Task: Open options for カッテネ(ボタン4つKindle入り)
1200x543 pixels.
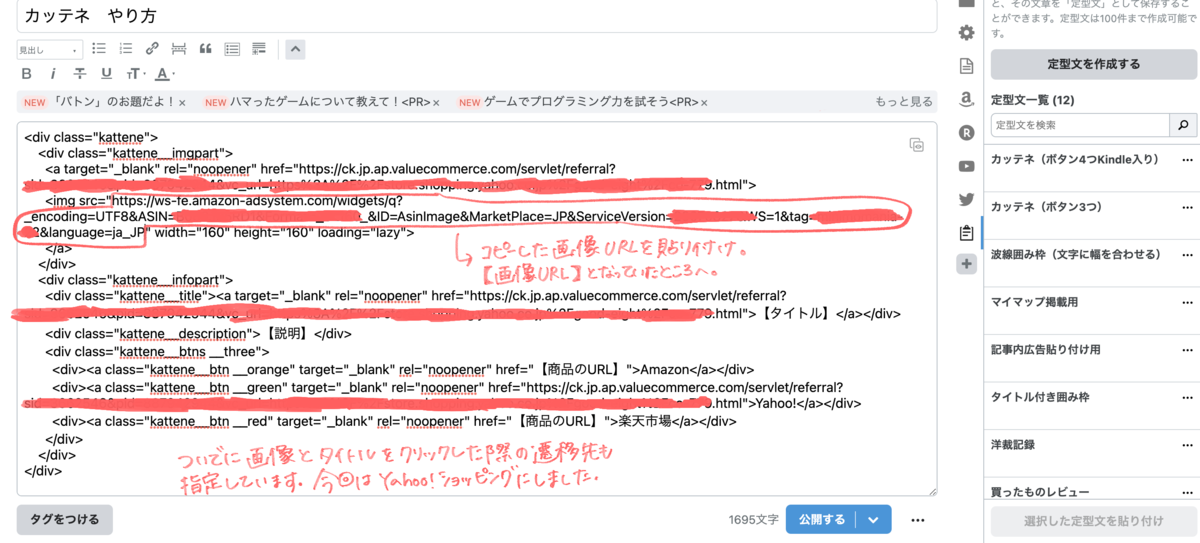Action: (1188, 160)
